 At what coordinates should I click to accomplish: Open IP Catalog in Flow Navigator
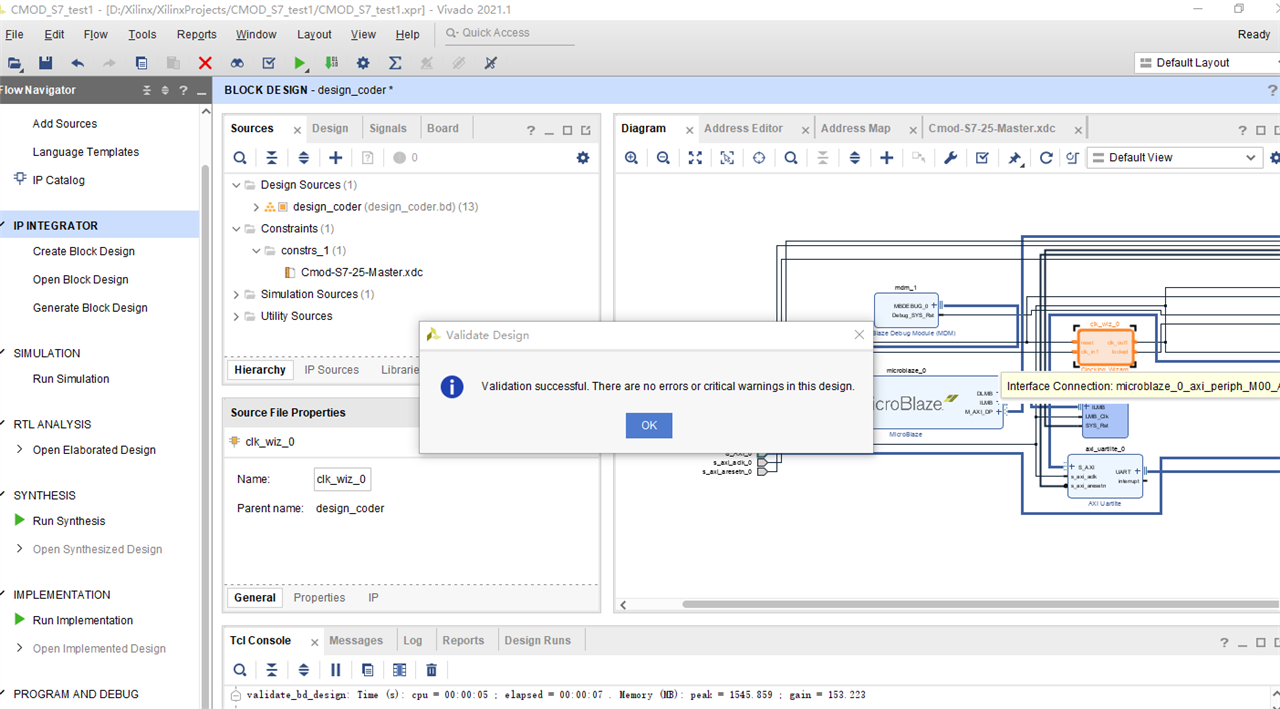tap(59, 180)
